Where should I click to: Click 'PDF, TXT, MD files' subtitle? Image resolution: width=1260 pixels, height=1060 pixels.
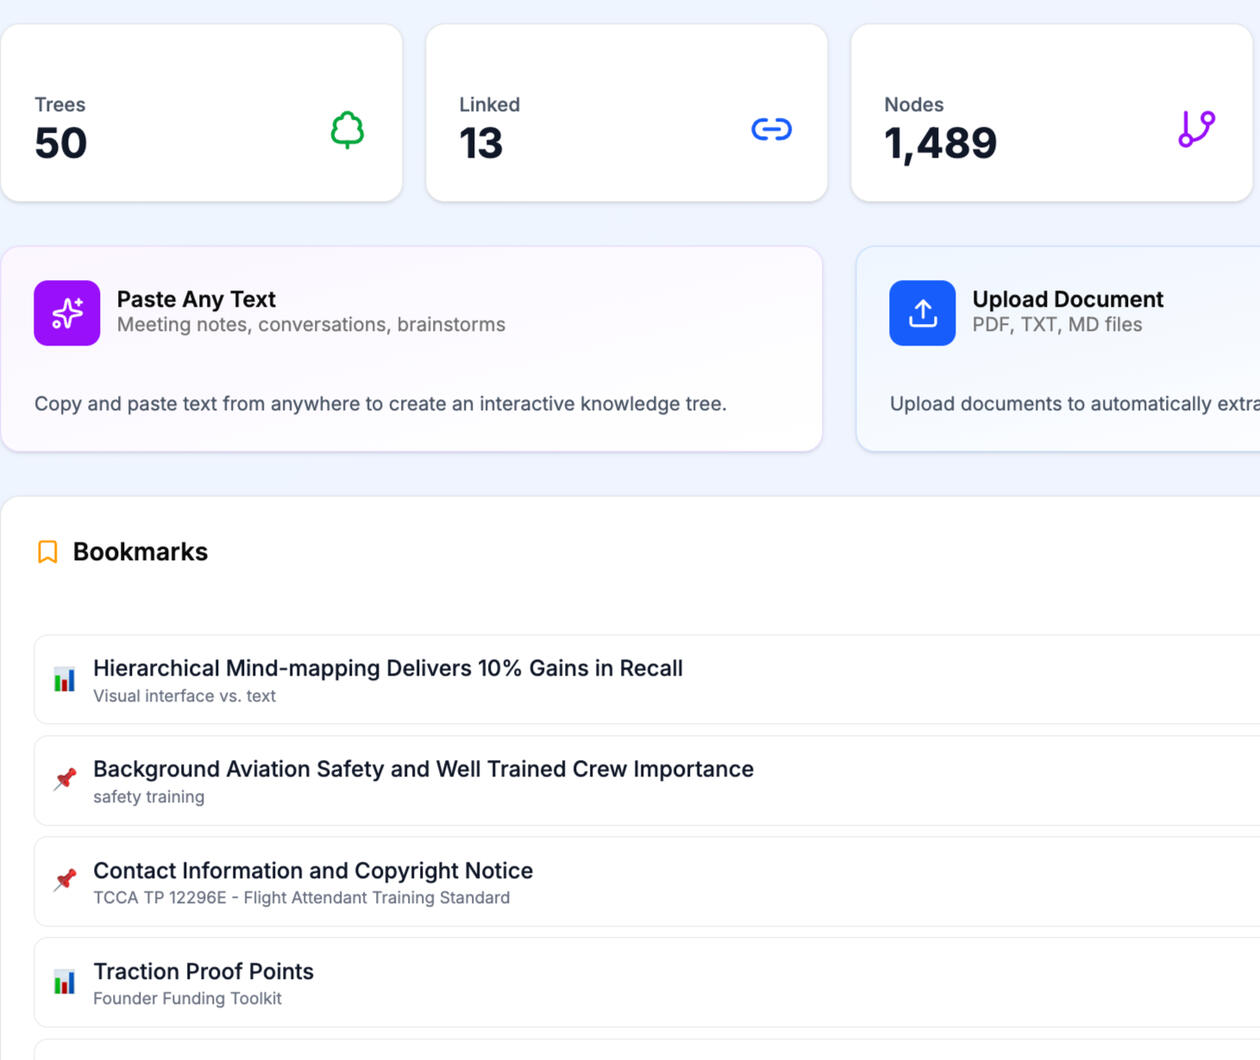click(1057, 325)
